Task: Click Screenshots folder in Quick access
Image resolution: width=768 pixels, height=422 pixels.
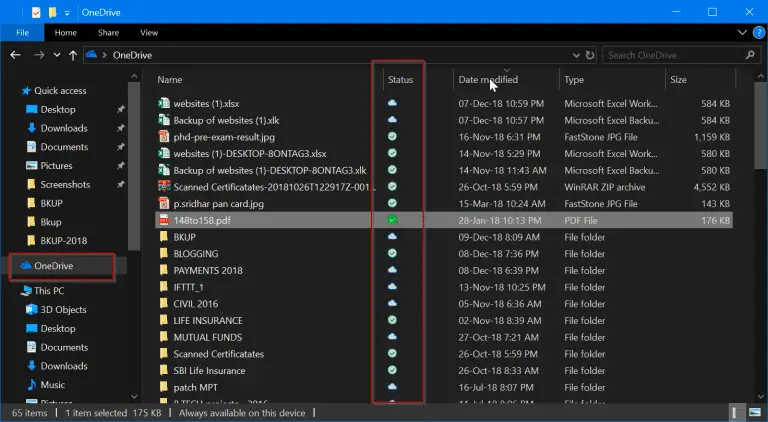Action: click(65, 185)
